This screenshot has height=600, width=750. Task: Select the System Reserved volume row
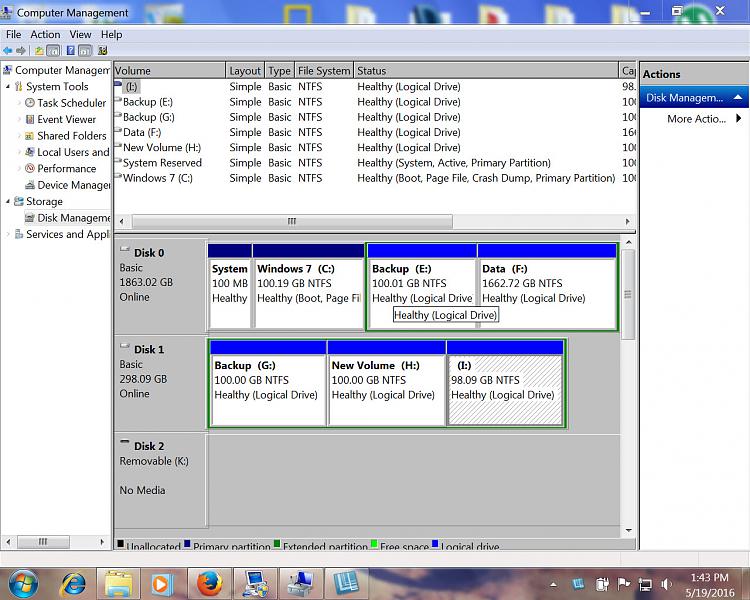[x=375, y=163]
